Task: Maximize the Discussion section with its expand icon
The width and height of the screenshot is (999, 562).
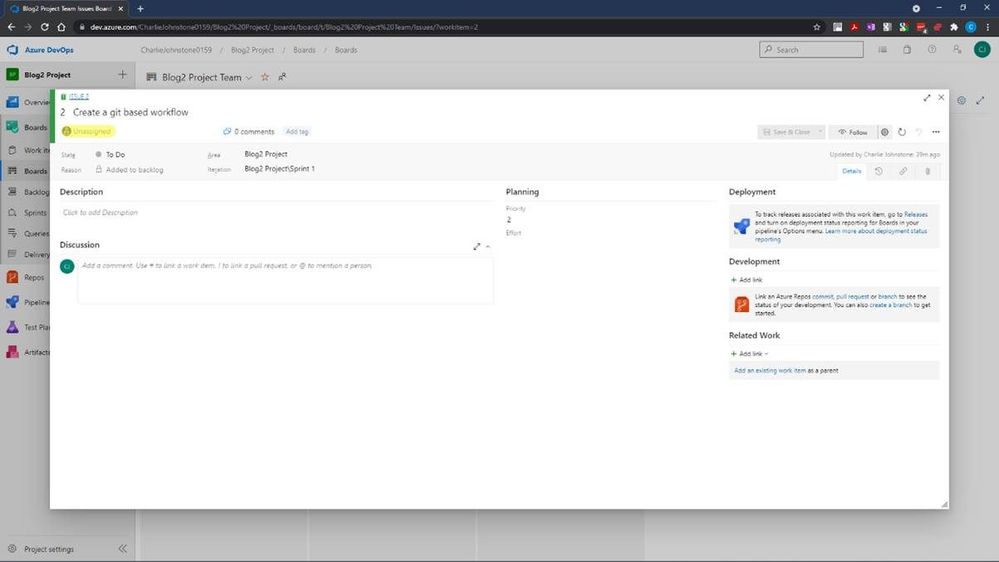Action: (x=477, y=246)
